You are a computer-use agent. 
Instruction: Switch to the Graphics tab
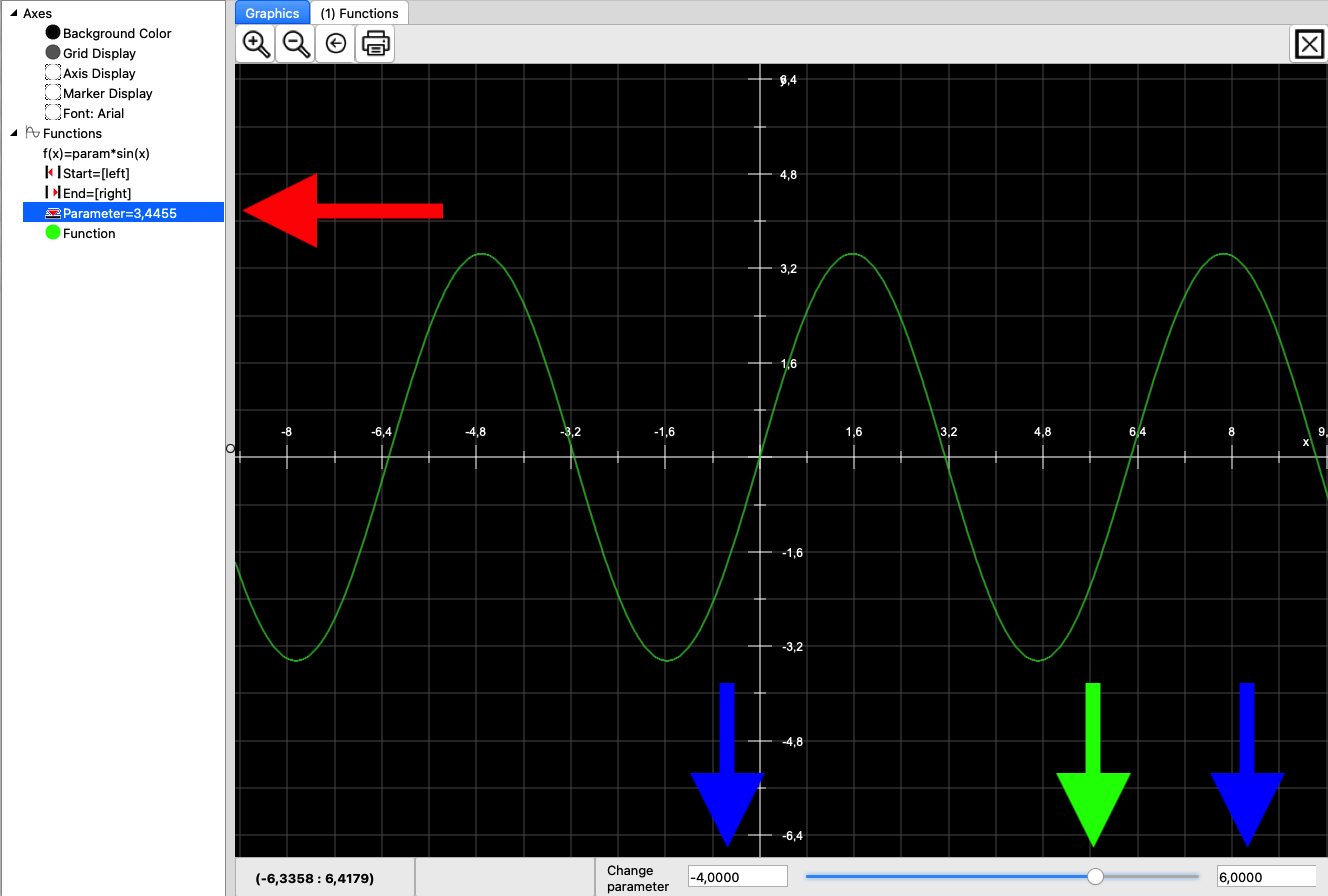[272, 13]
